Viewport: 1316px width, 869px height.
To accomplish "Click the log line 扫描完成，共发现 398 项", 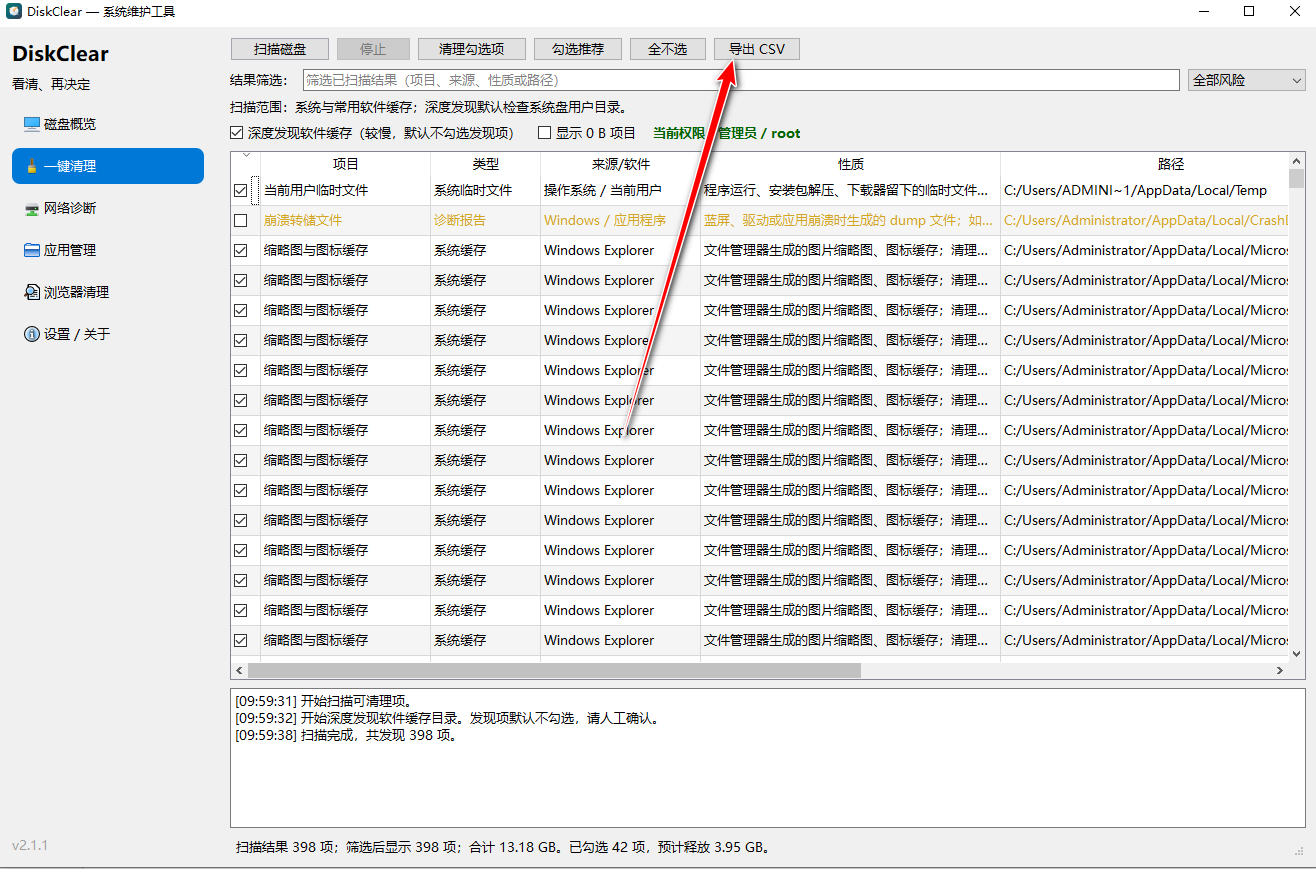I will (x=347, y=735).
